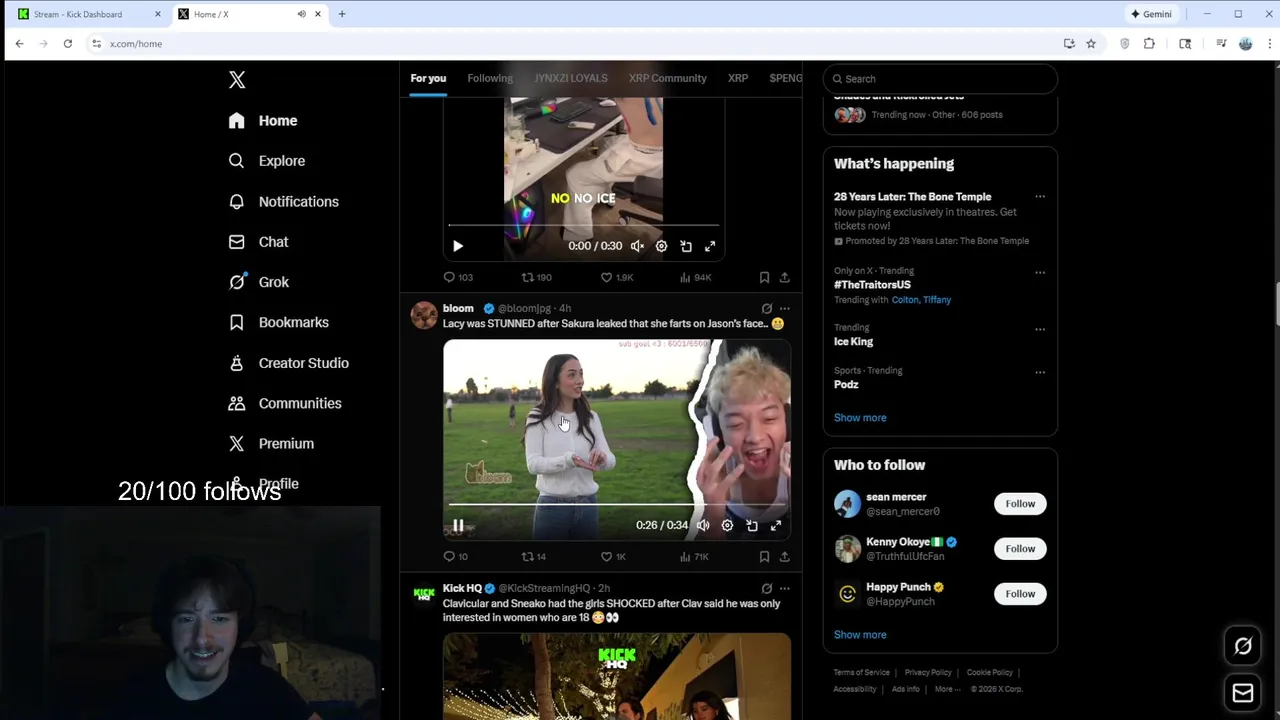Open settings on NO ICE video
Image resolution: width=1280 pixels, height=720 pixels.
[661, 246]
